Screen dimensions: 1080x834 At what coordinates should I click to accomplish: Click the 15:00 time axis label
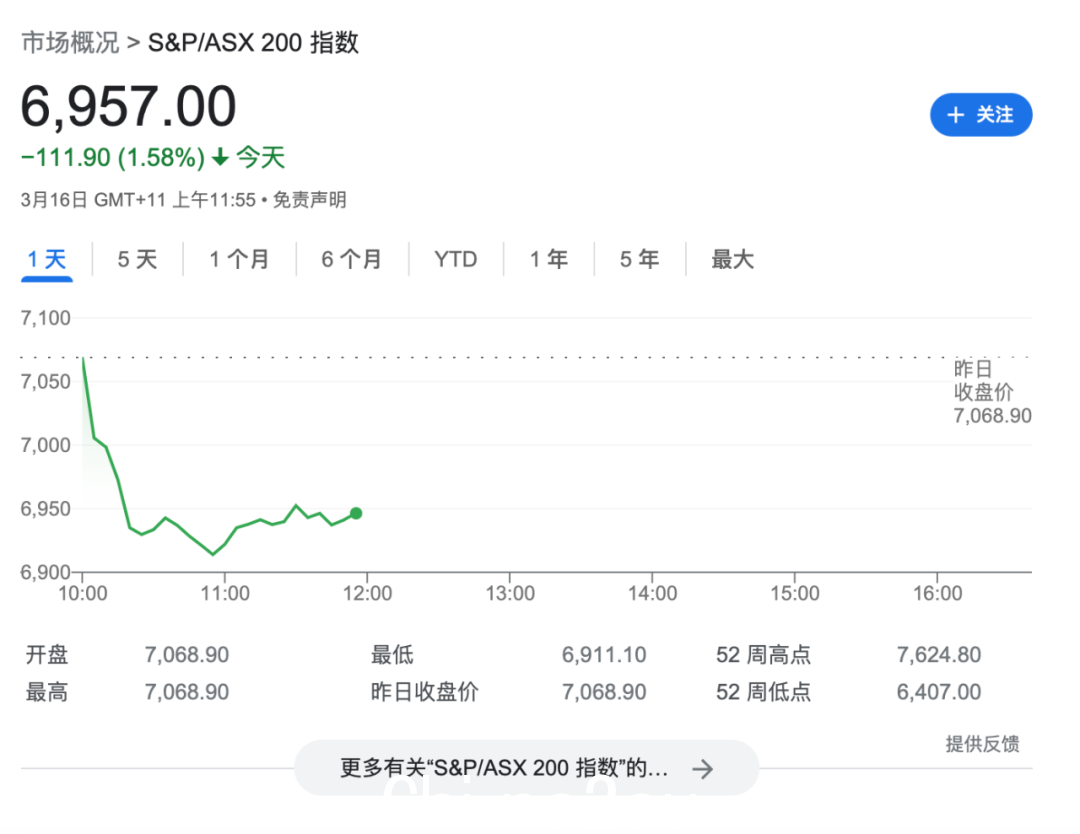coord(795,593)
